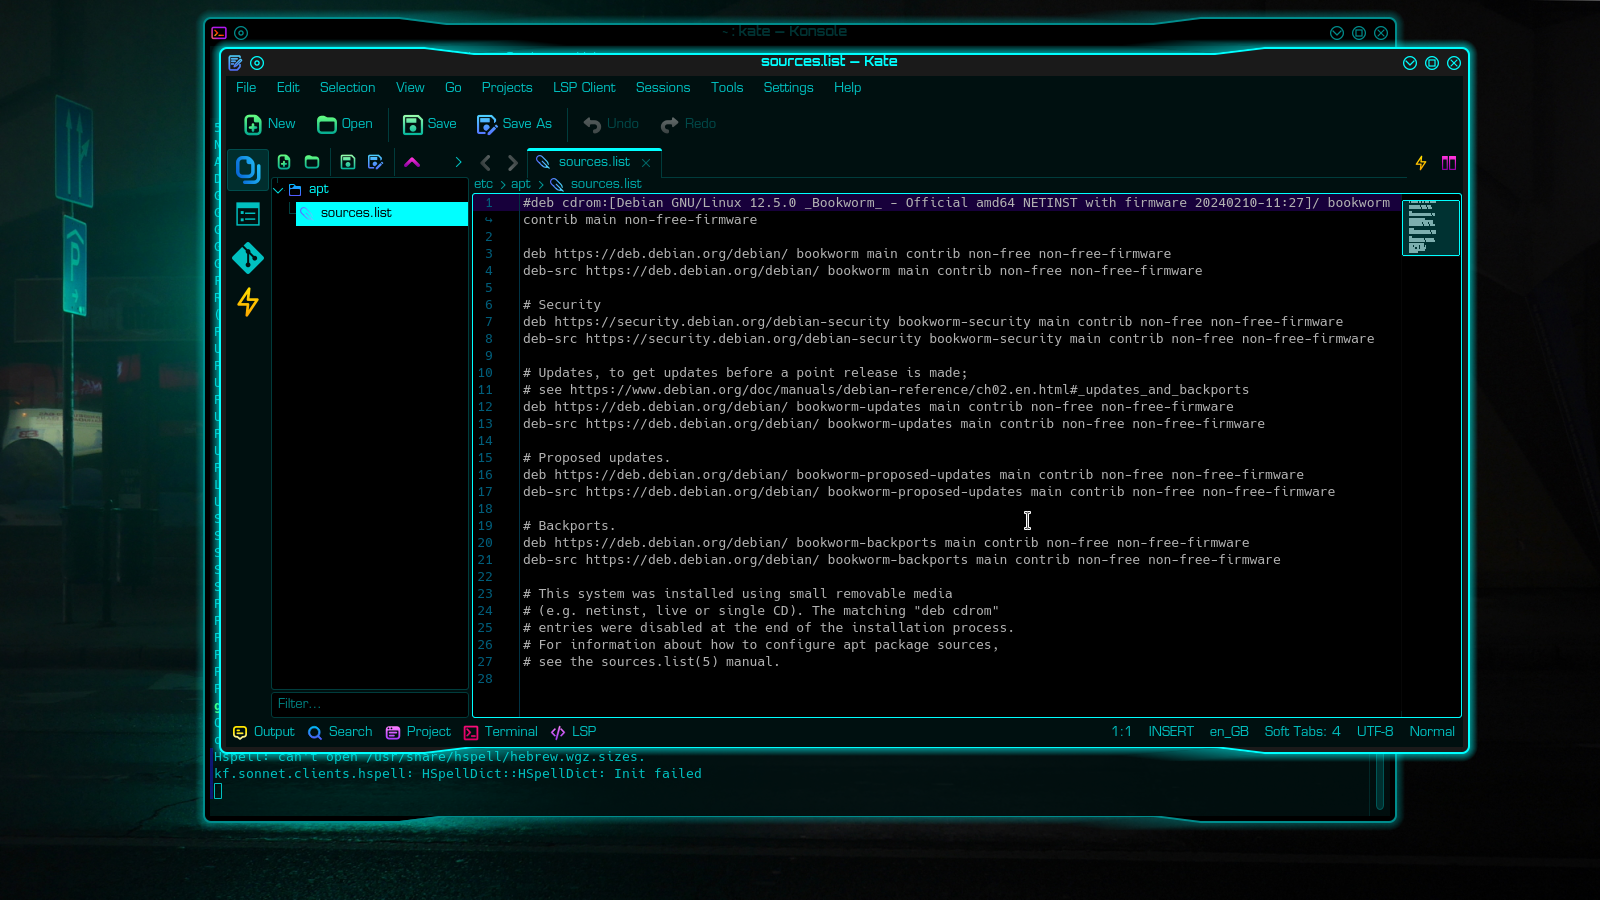Expand Documents panel toolbar overflow chevron

coord(458,162)
